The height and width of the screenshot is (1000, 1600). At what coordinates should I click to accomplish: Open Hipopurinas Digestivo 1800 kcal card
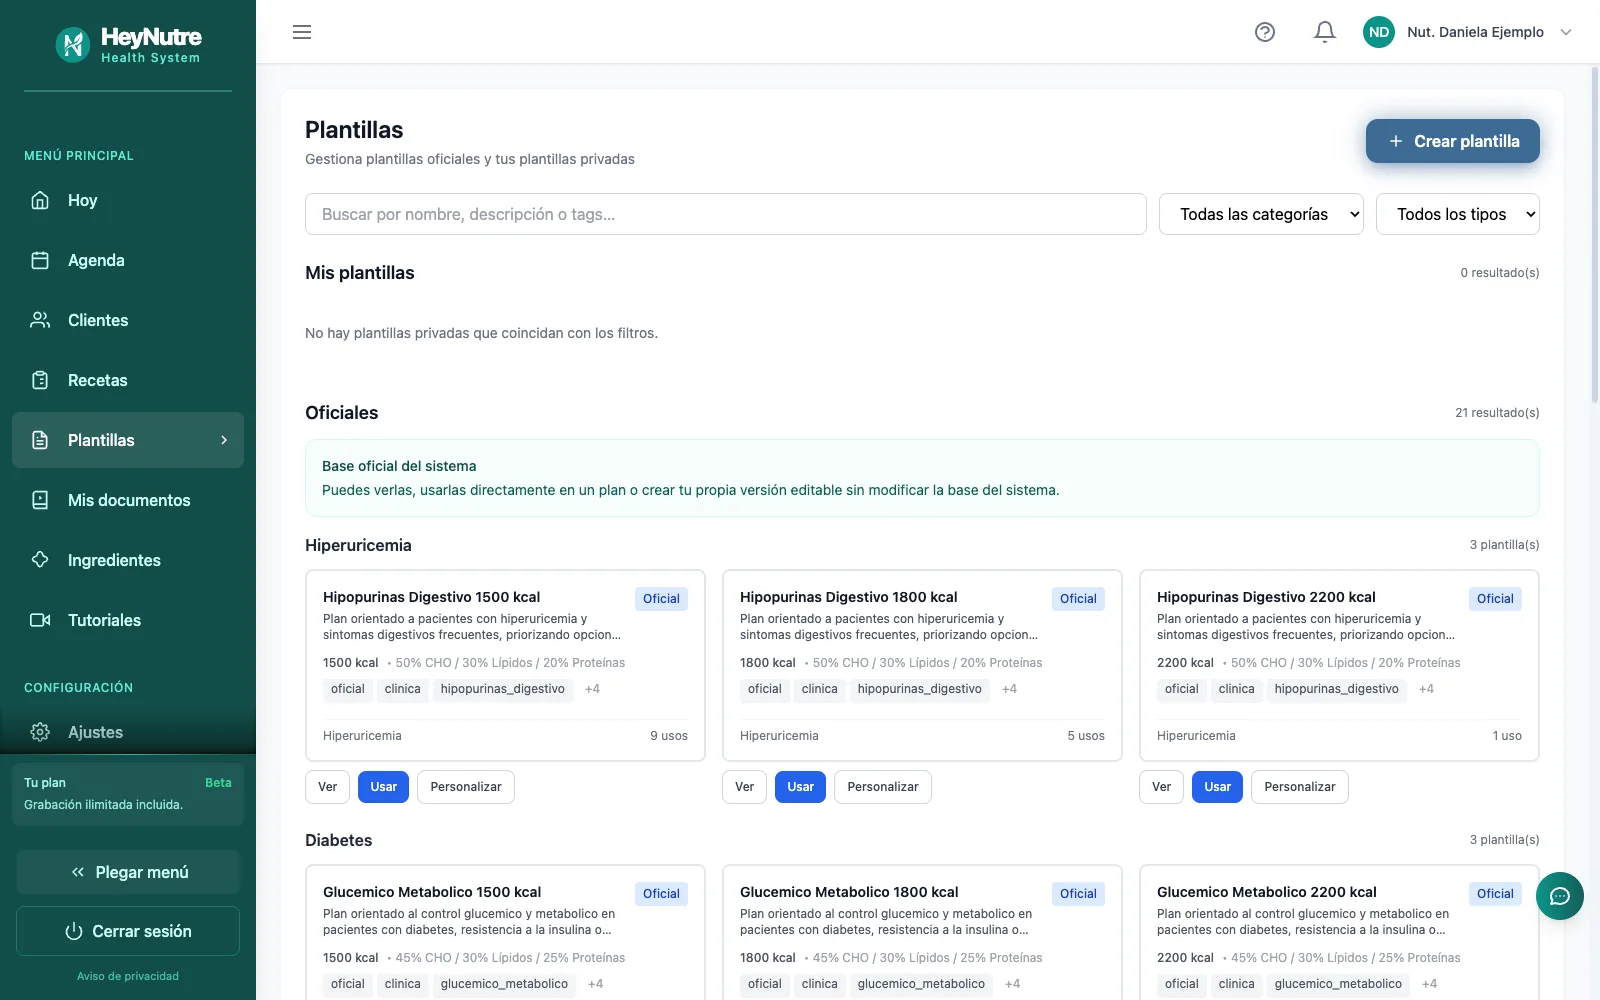922,665
